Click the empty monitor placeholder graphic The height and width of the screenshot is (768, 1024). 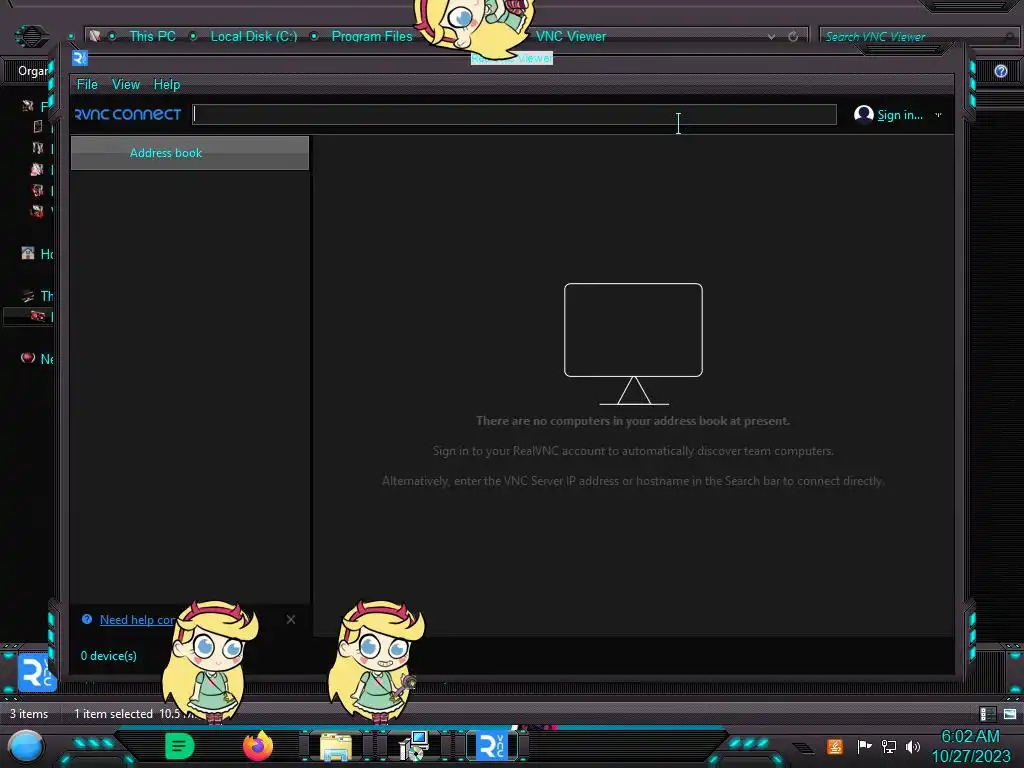tap(633, 344)
